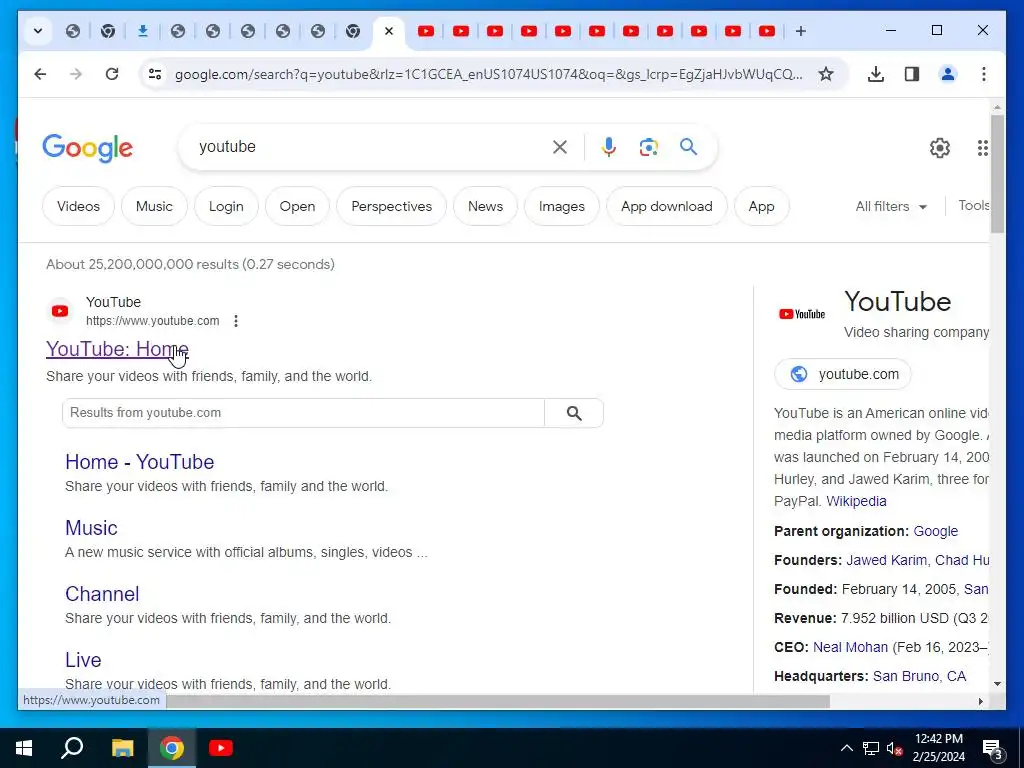Click the horizontal scrollbar thumb

(x=498, y=701)
